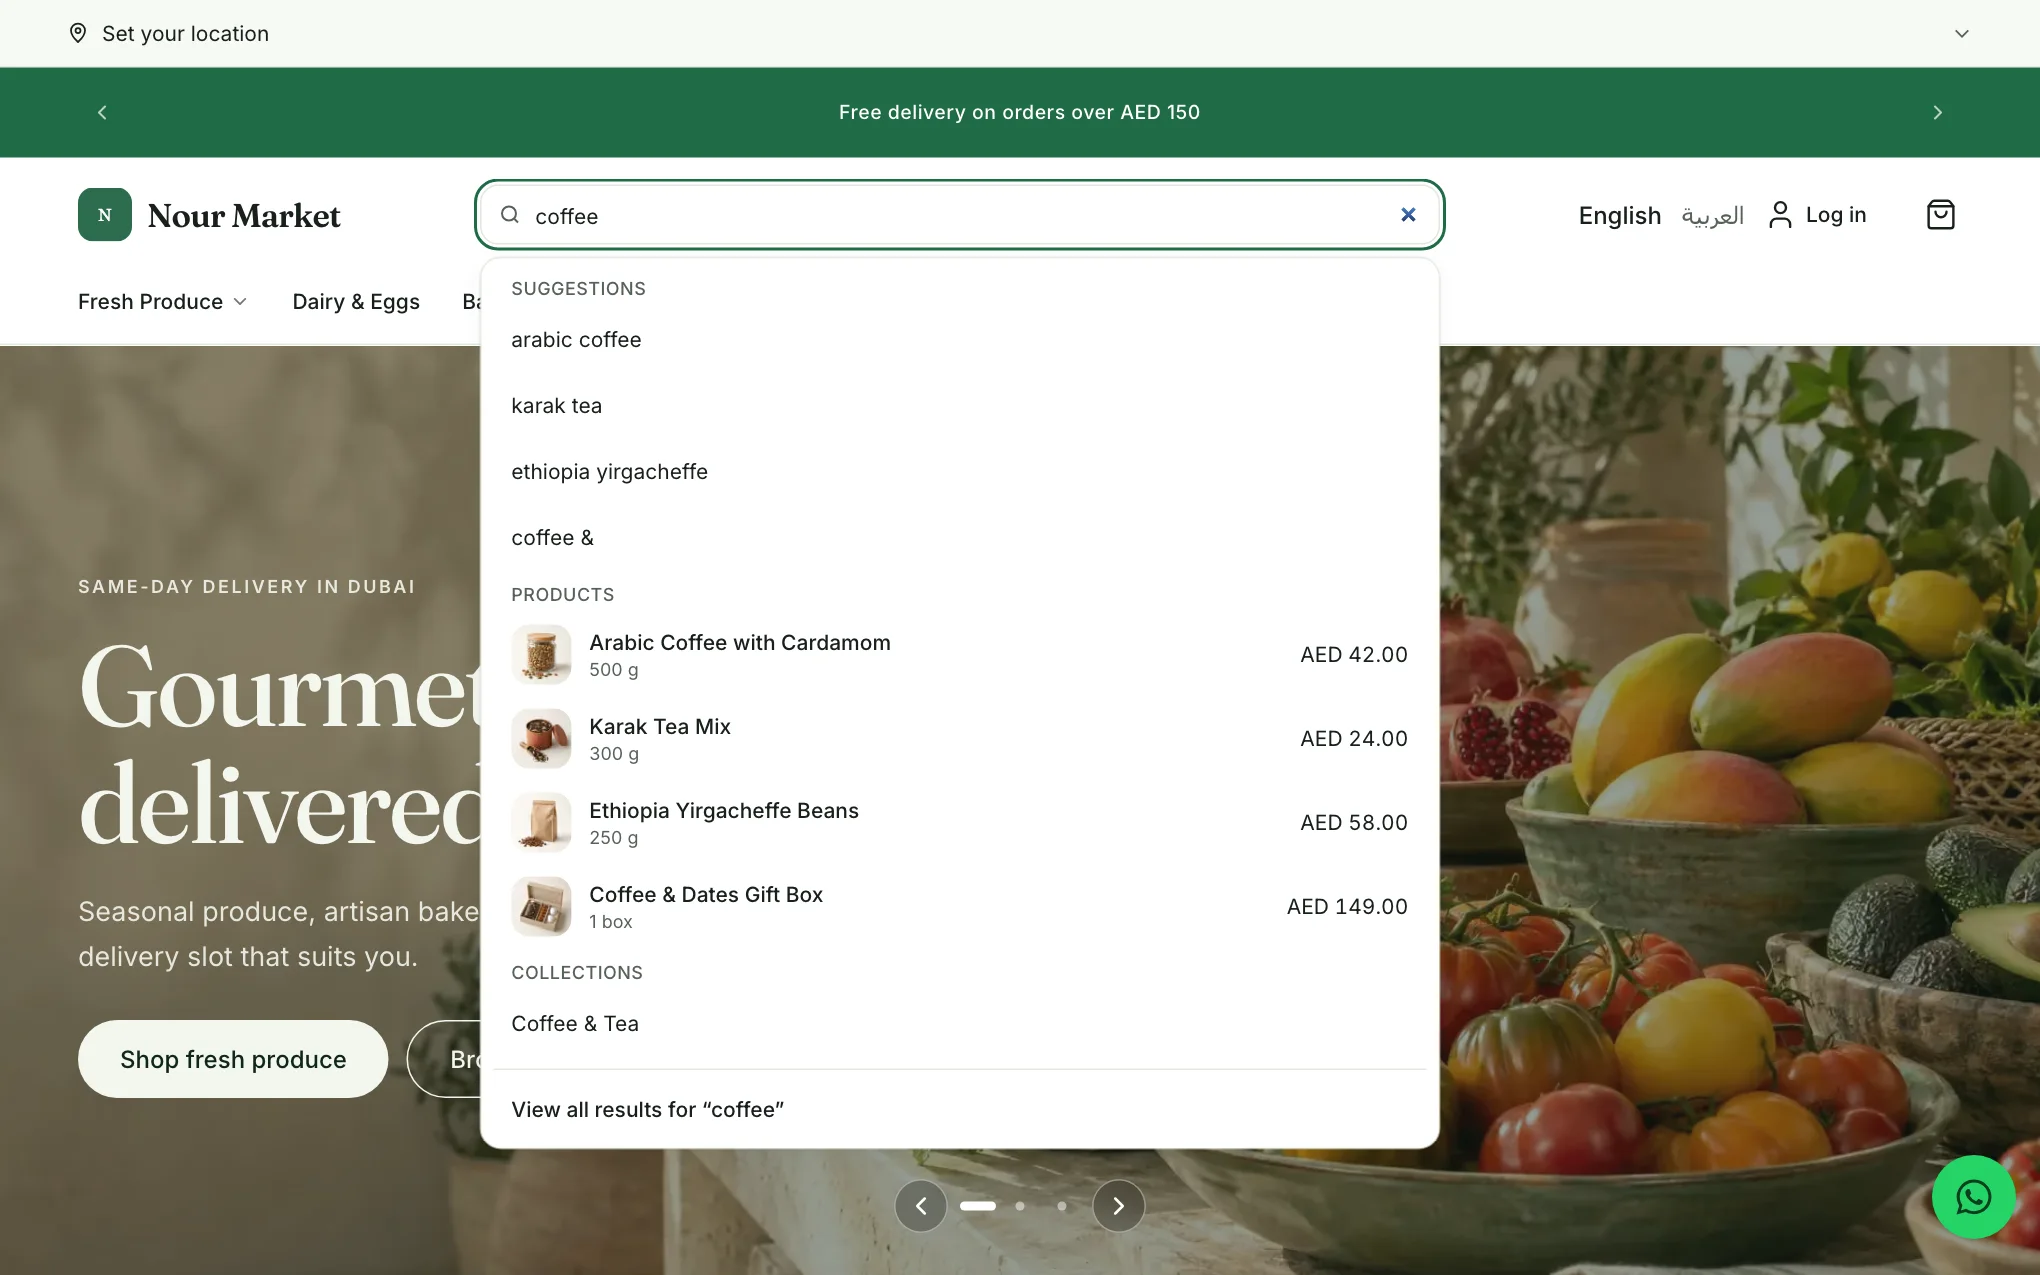
Task: Select the first slide indicator
Action: pyautogui.click(x=978, y=1206)
